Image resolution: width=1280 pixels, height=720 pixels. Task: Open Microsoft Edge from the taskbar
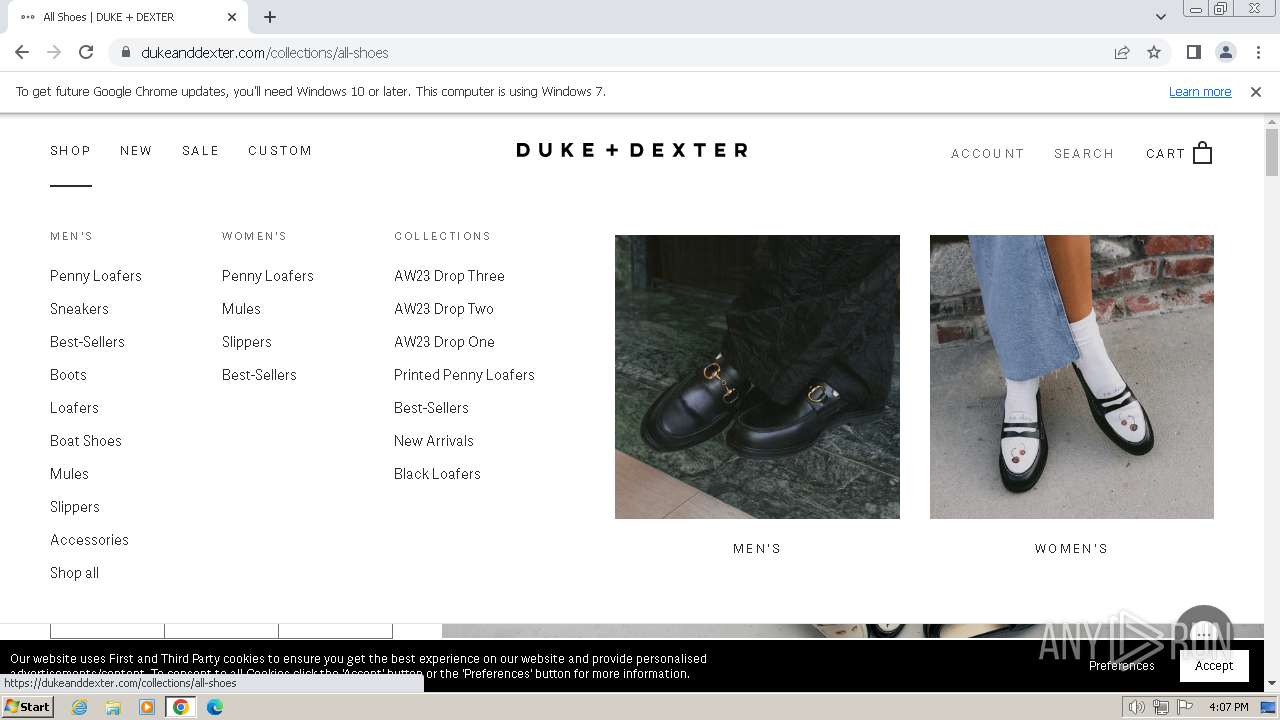pos(214,707)
